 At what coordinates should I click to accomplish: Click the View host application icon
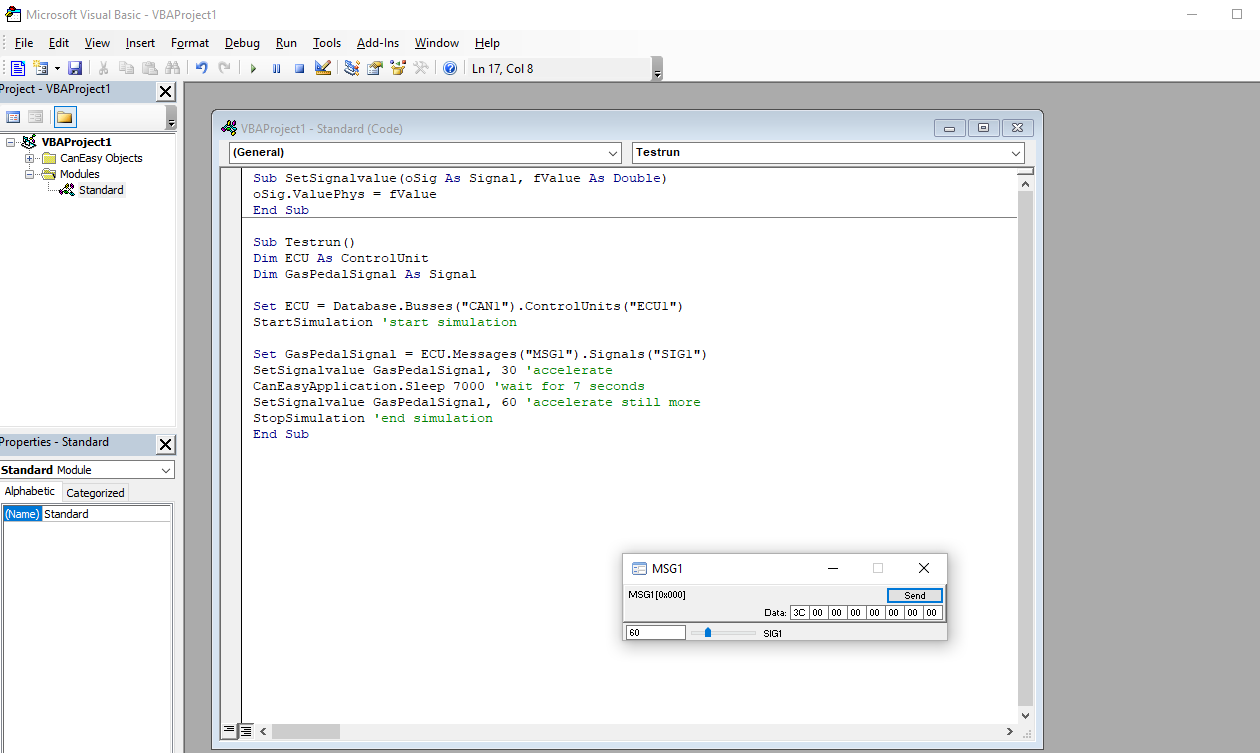17,68
